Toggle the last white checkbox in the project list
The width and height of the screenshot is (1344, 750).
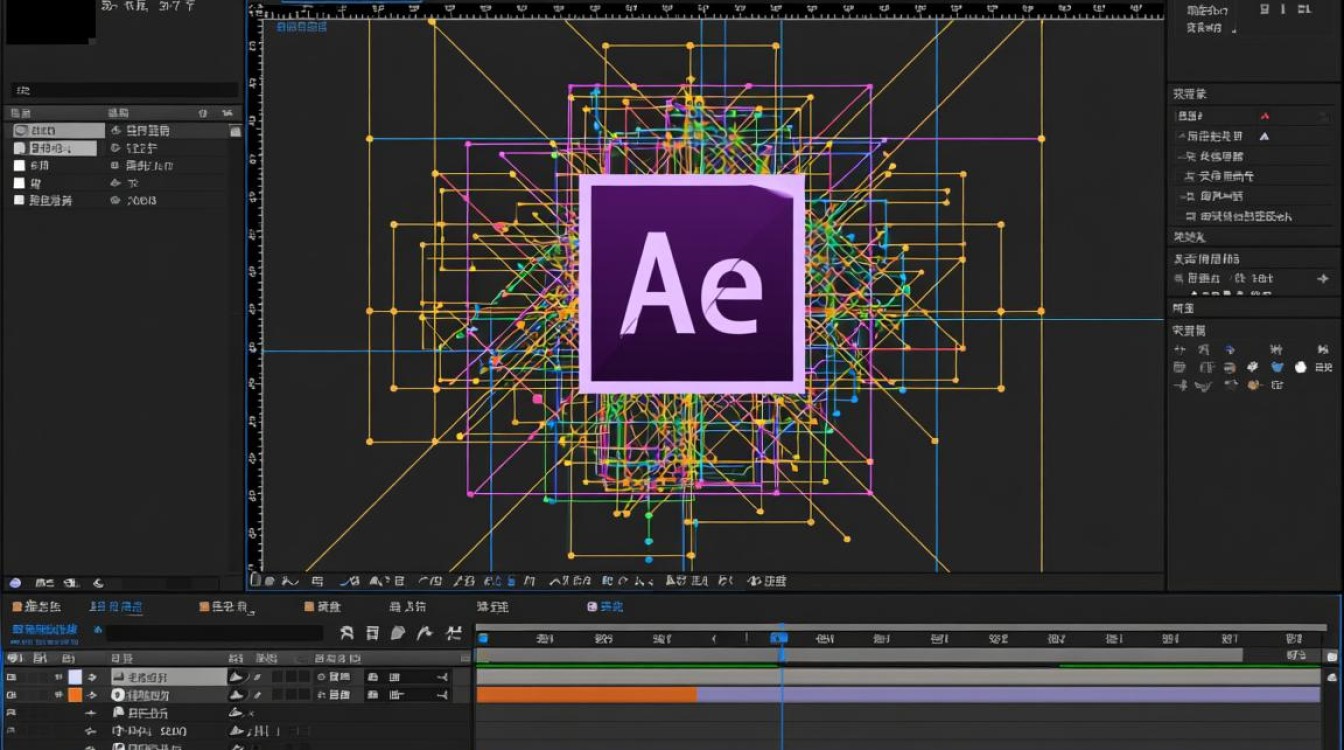pyautogui.click(x=19, y=200)
